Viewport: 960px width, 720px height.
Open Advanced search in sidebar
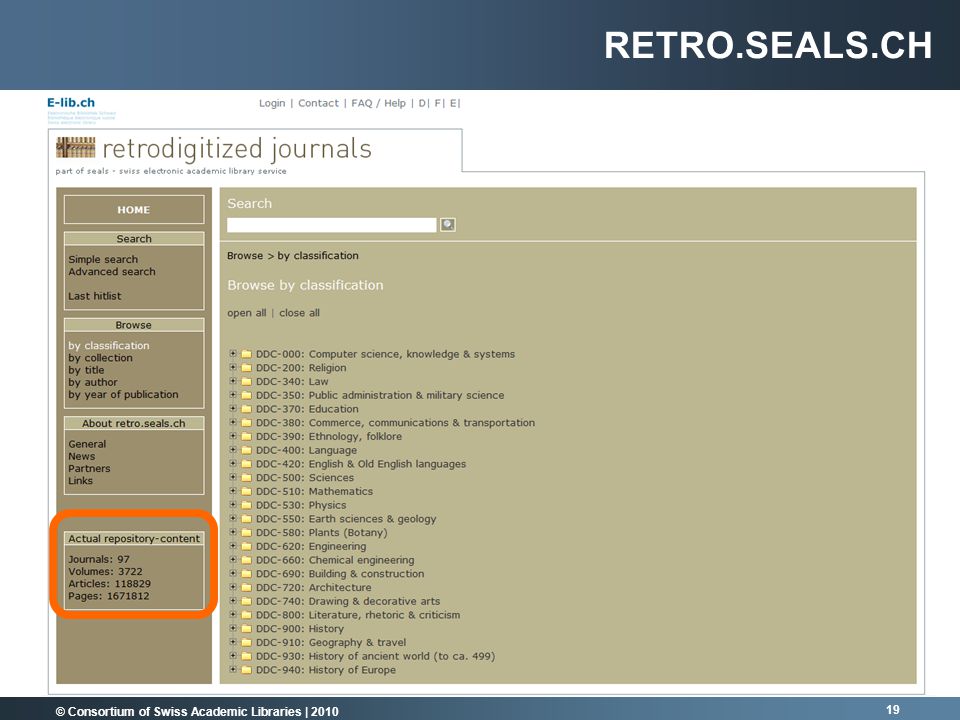111,271
